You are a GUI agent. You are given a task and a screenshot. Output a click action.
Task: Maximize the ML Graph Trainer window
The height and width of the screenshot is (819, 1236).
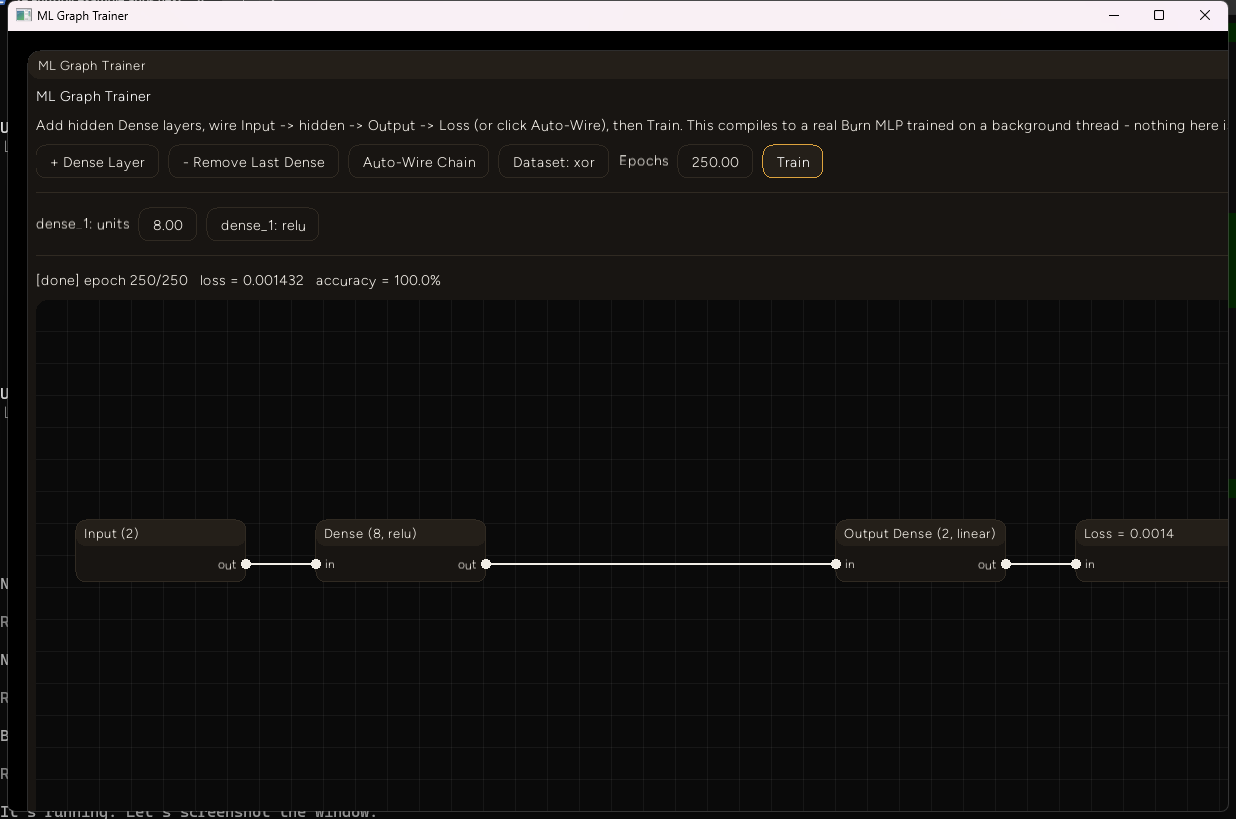coord(1159,15)
